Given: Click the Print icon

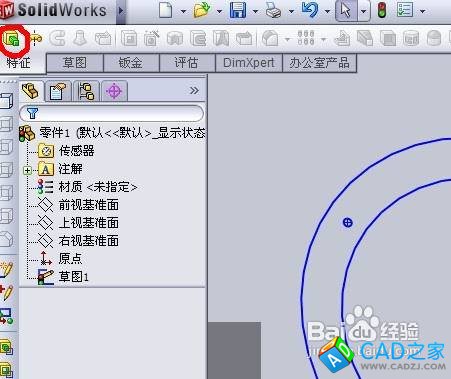Looking at the screenshot, I should tap(274, 11).
